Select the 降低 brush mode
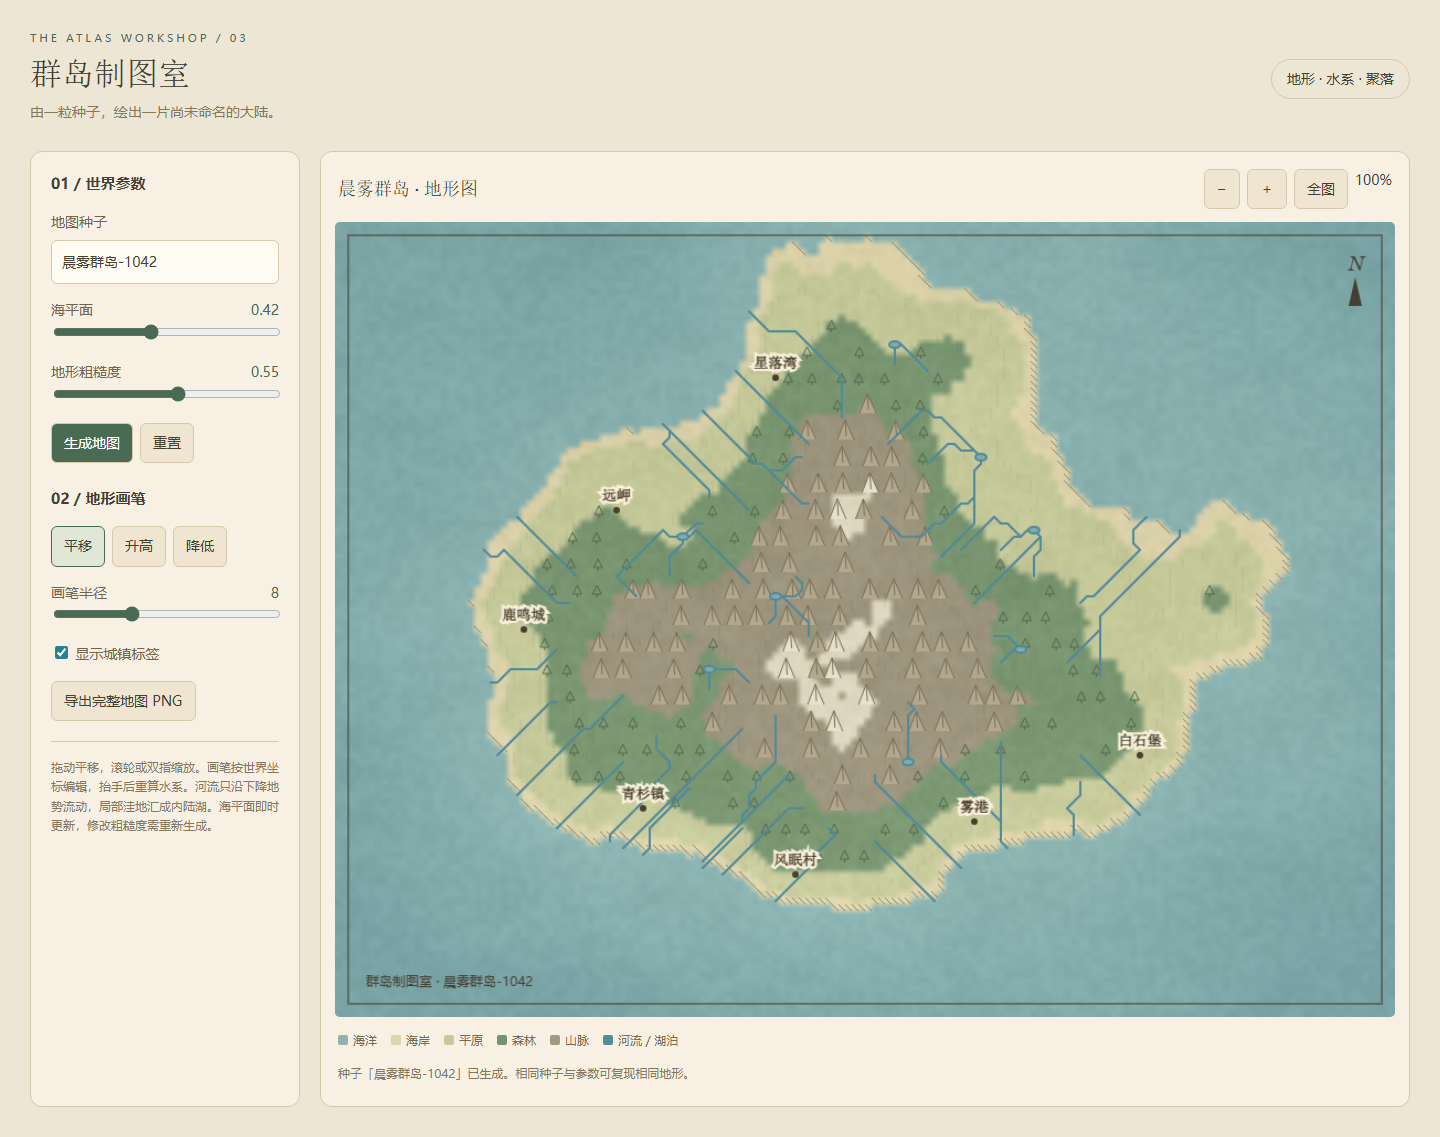This screenshot has width=1440, height=1137. pos(200,546)
